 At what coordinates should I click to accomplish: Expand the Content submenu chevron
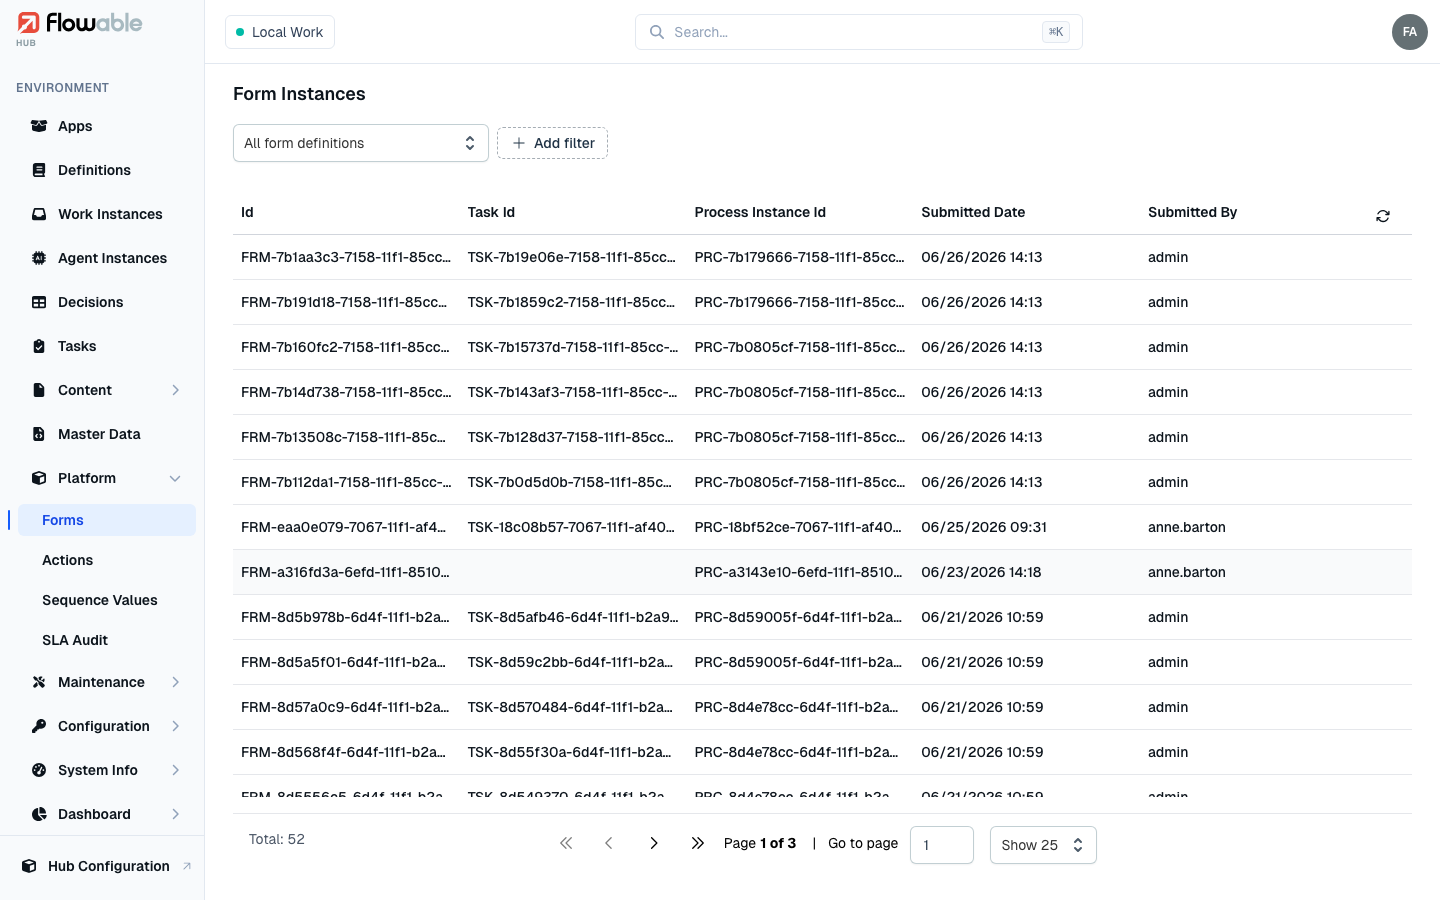pyautogui.click(x=176, y=390)
